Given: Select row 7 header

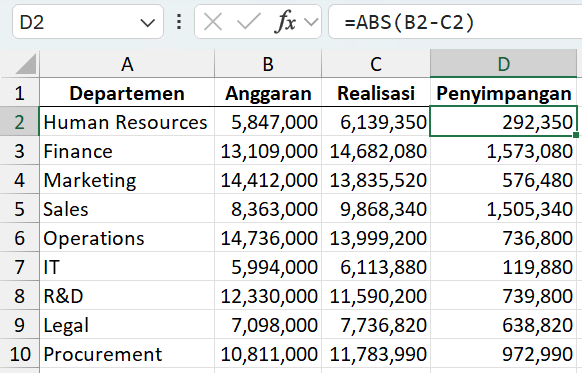Looking at the screenshot, I should pyautogui.click(x=20, y=266).
